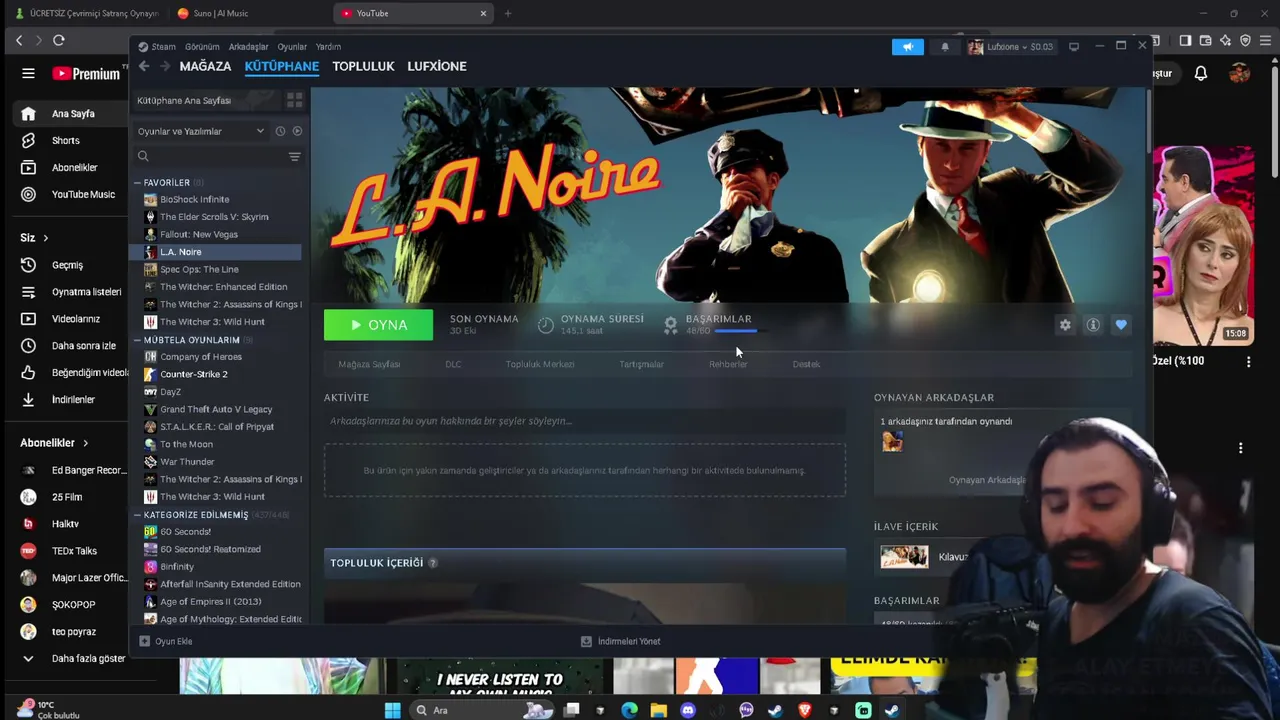Open the Rehberler link

[x=728, y=364]
